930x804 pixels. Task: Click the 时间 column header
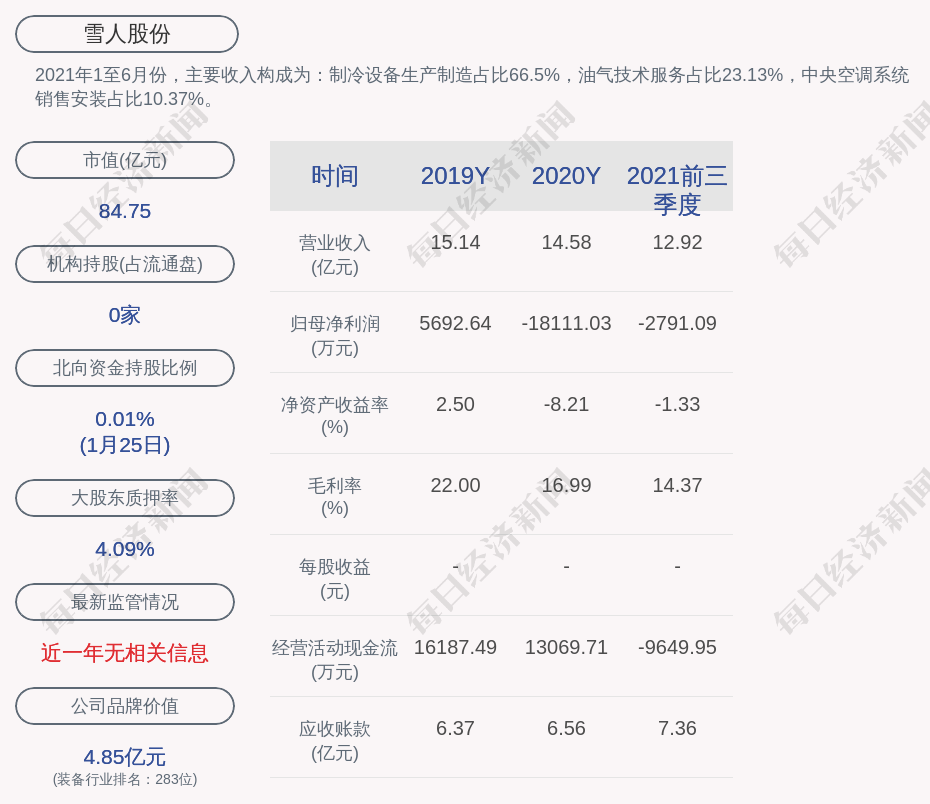[x=335, y=176]
